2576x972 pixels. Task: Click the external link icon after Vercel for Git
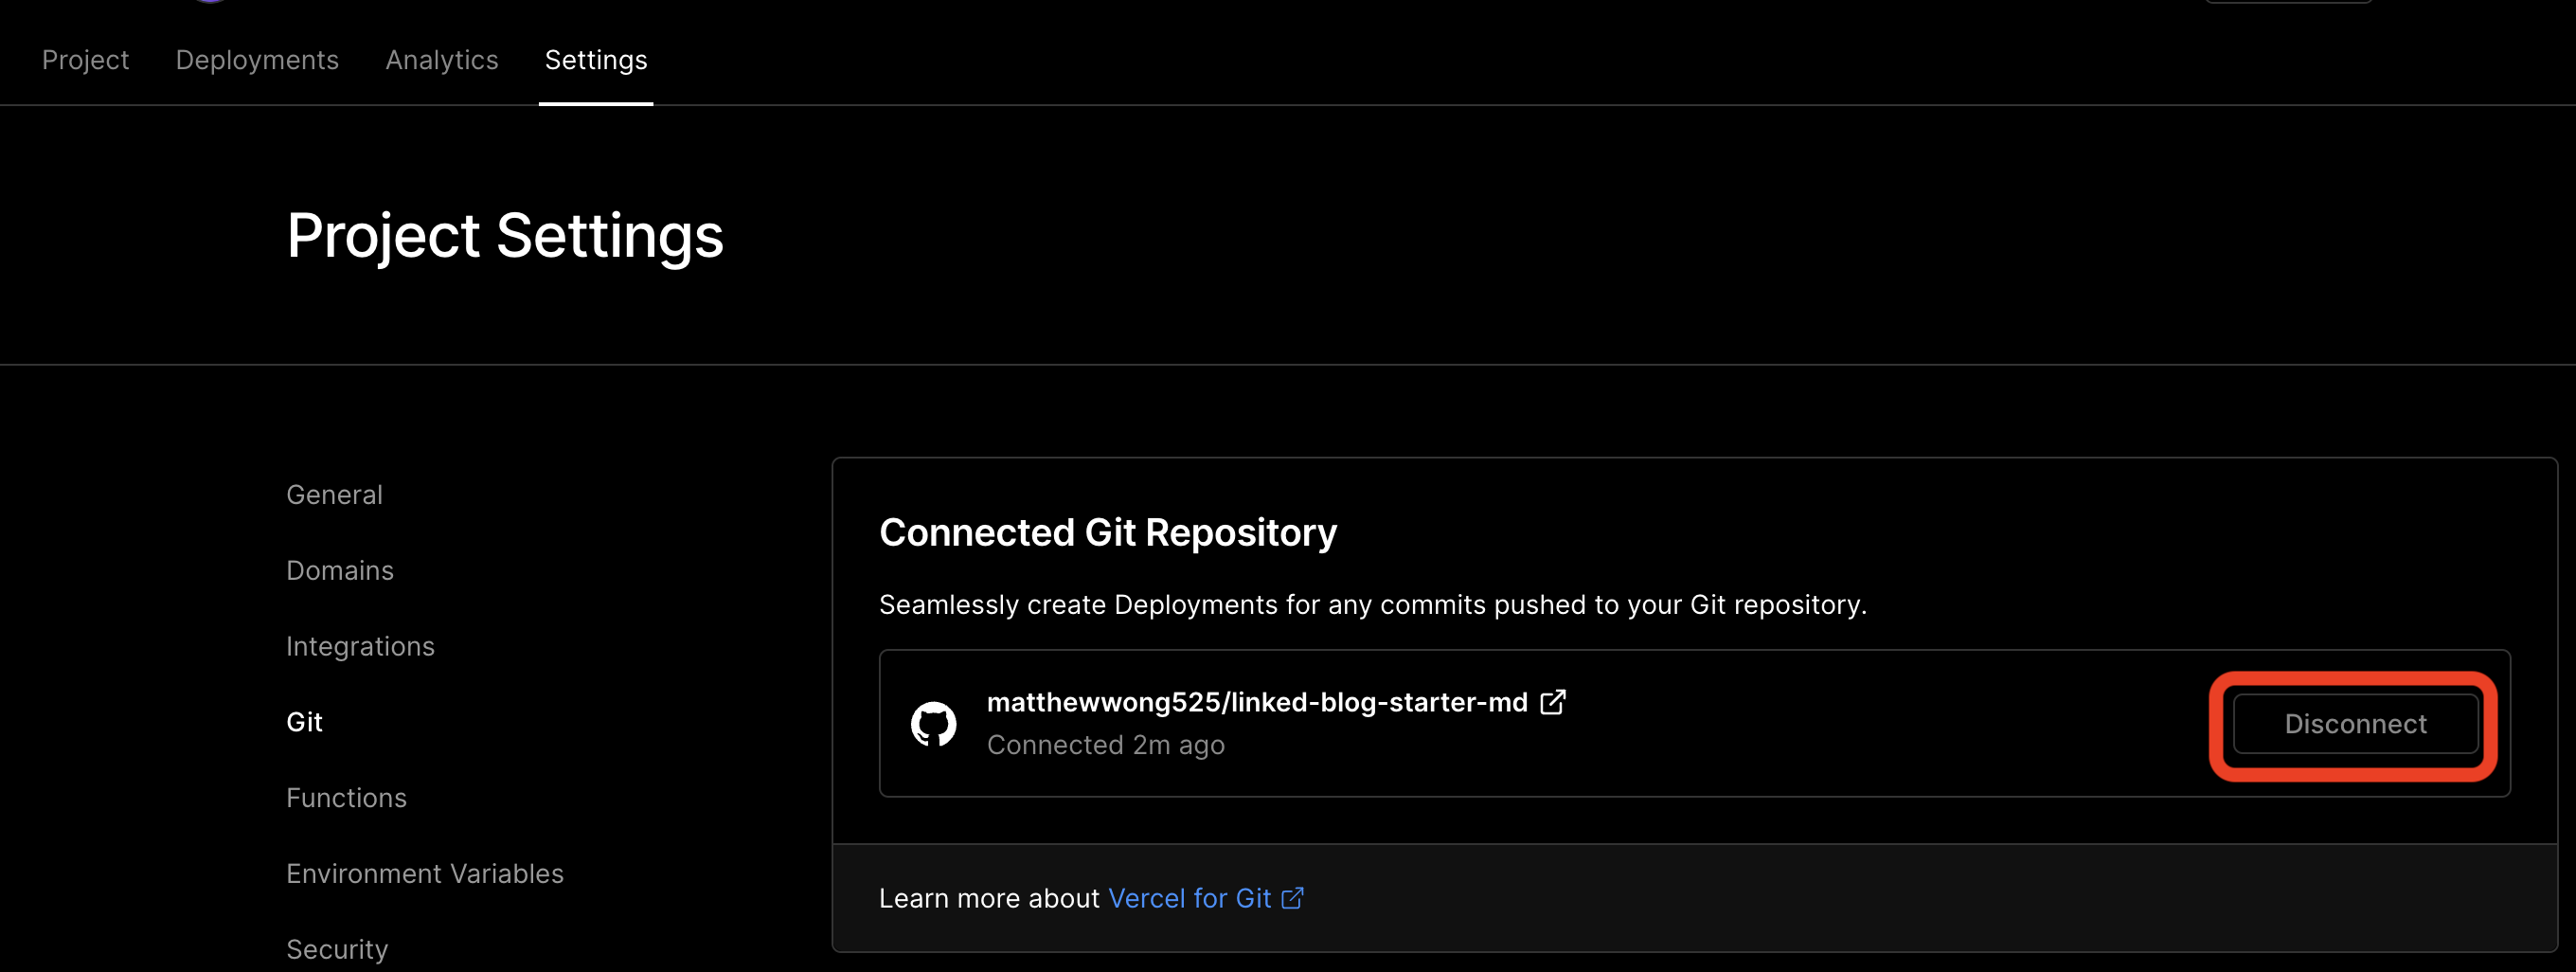point(1293,898)
